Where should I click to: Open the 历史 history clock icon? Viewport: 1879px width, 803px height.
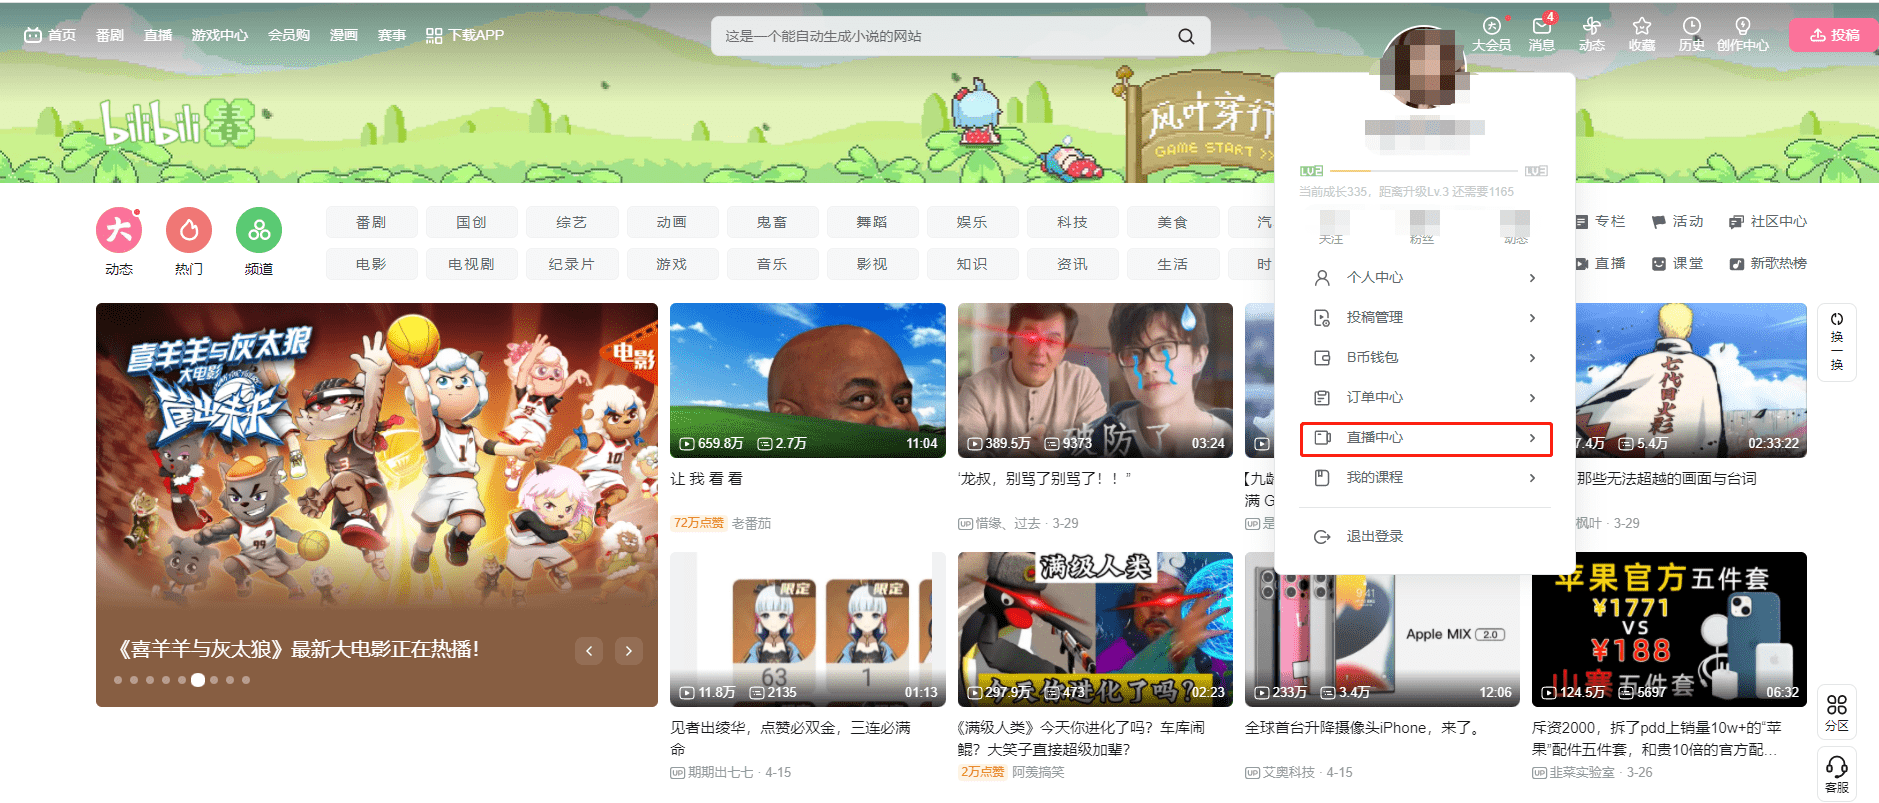(x=1691, y=26)
